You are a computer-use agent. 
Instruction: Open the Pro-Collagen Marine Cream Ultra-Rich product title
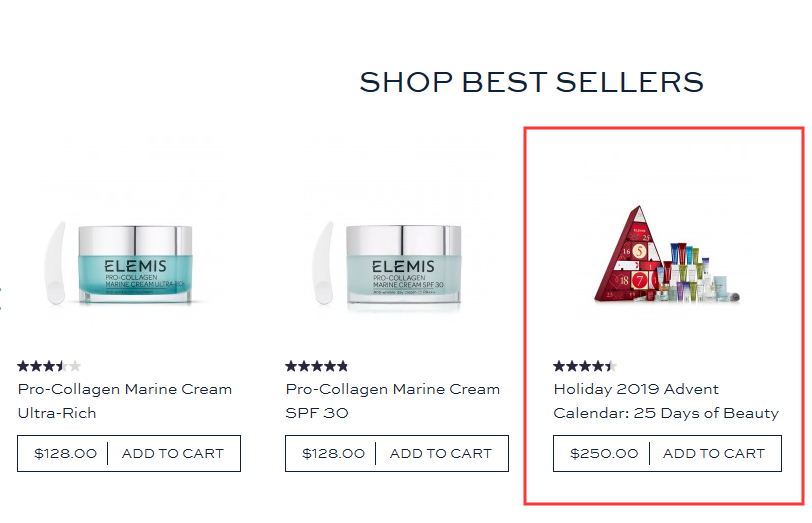[x=125, y=400]
